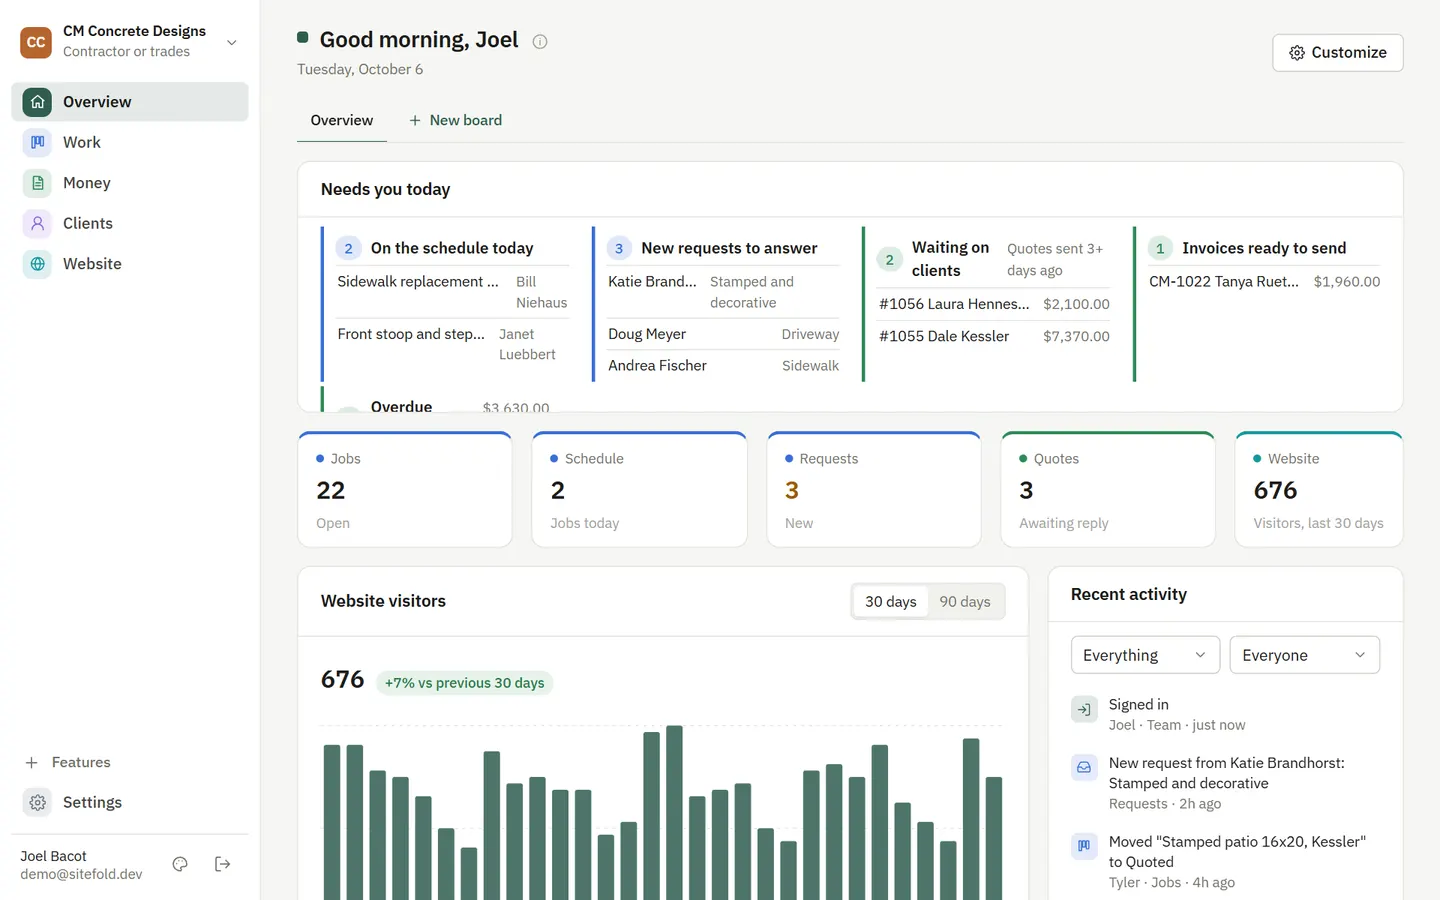The image size is (1440, 900).
Task: Open the Requests 3 New card
Action: click(874, 490)
